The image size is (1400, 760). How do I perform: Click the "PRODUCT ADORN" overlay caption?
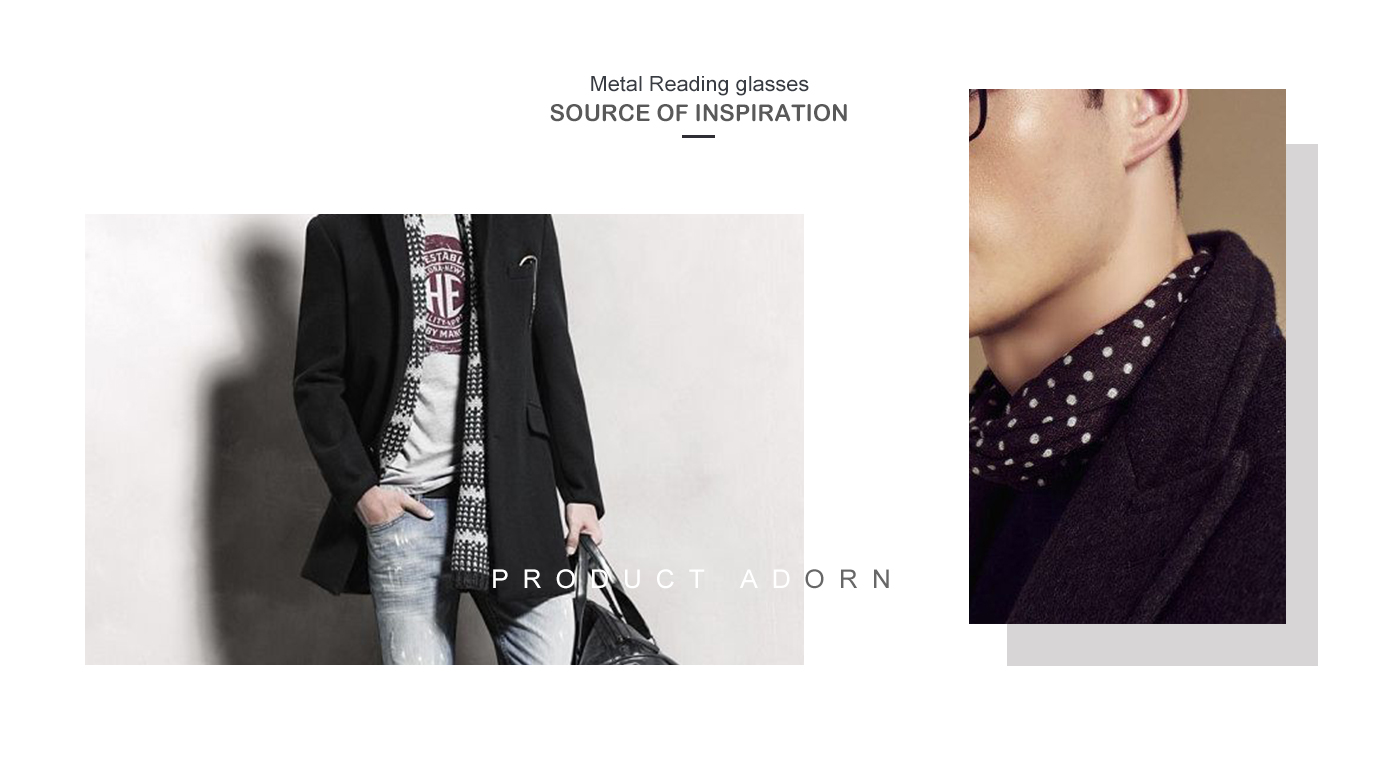tap(693, 579)
